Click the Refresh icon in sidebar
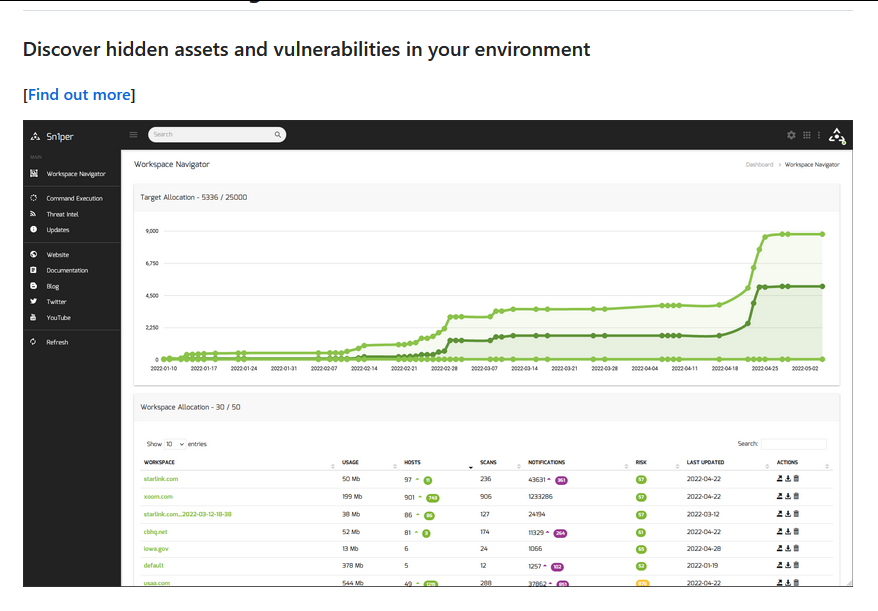878x611 pixels. [x=34, y=342]
